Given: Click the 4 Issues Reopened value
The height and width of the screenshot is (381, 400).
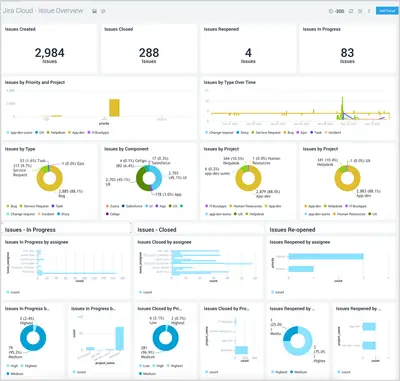Looking at the screenshot, I should pyautogui.click(x=248, y=53).
